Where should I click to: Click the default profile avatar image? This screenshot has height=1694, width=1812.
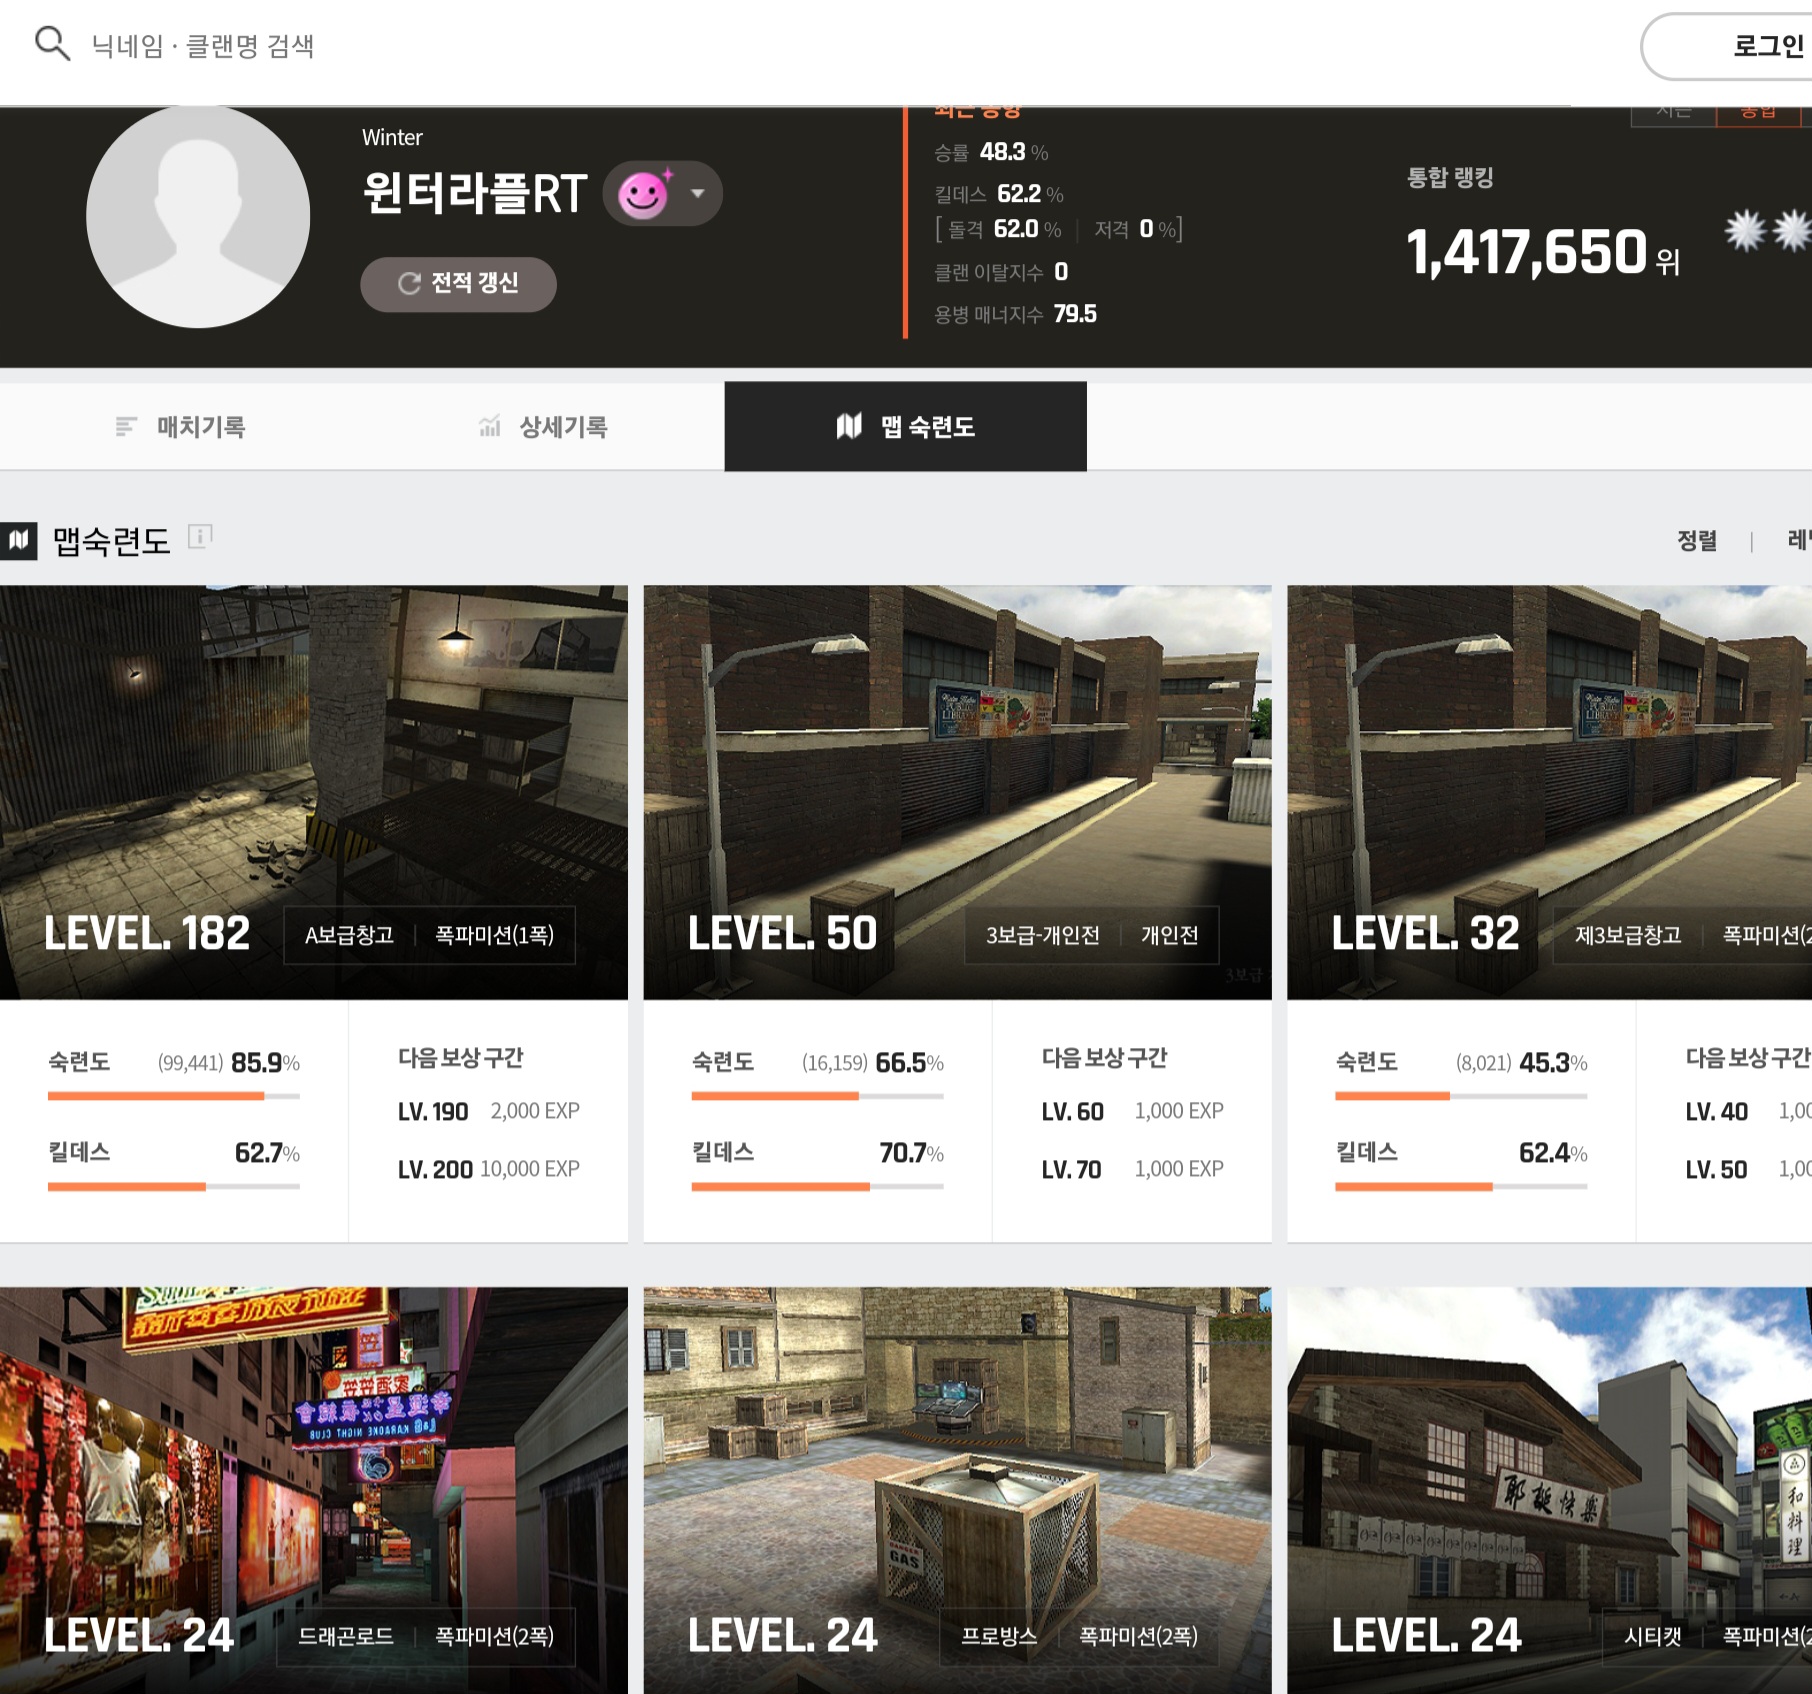point(198,217)
